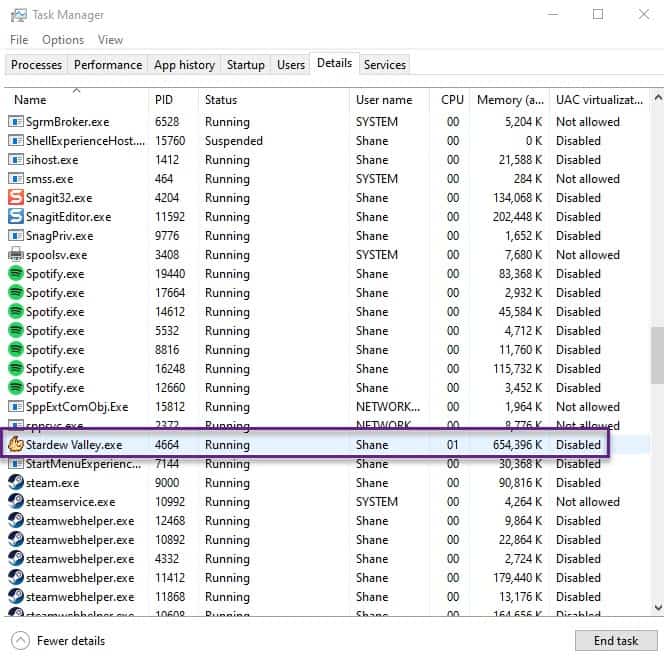Screen dimensions: 664x661
Task: Click the spoolsv.exe printer icon
Action: [x=16, y=254]
